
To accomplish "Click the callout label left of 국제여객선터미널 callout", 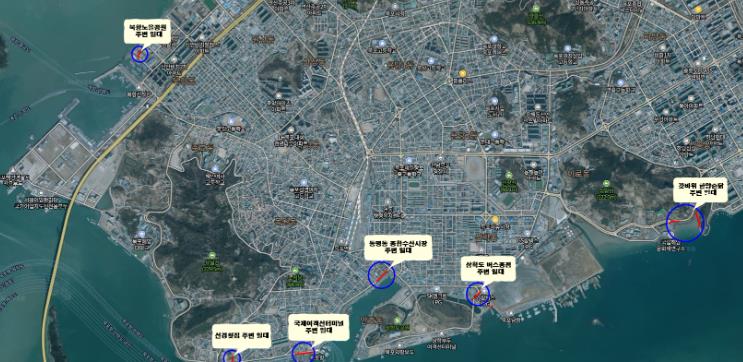I will (242, 336).
